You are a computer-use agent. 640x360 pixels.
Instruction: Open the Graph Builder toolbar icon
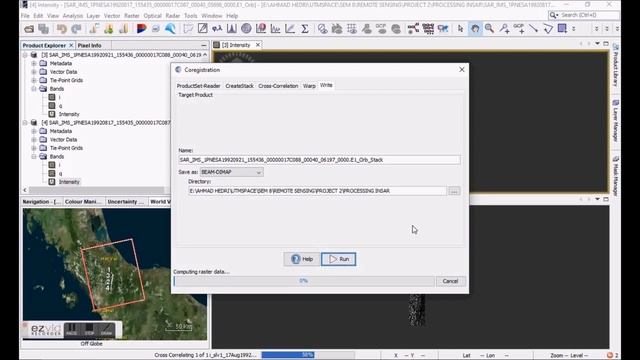point(413,29)
